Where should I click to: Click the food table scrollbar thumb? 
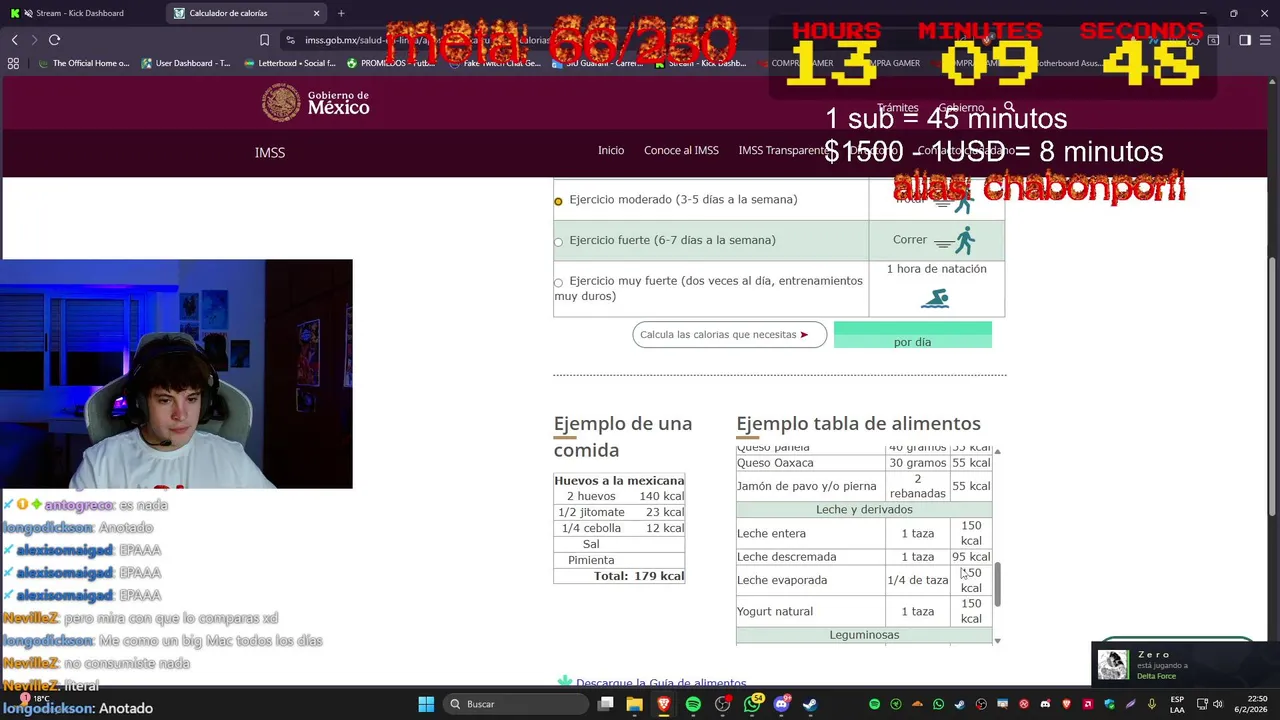point(997,584)
